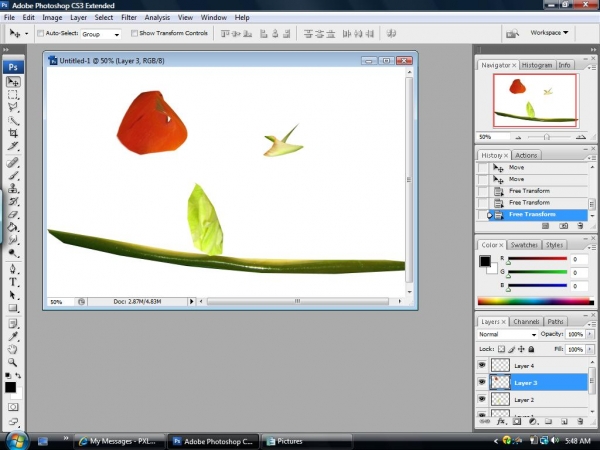Open the Workspace dropdown
The image size is (600, 450).
pyautogui.click(x=549, y=33)
